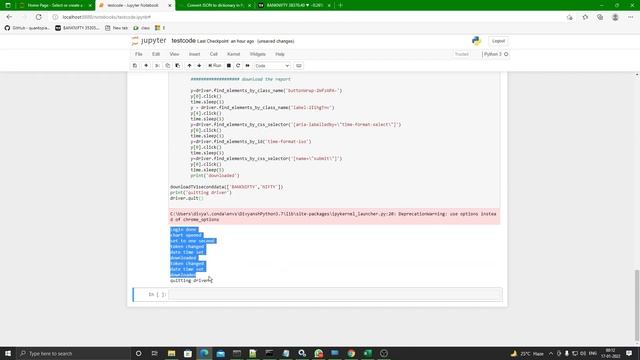Open the File menu

tap(139, 54)
